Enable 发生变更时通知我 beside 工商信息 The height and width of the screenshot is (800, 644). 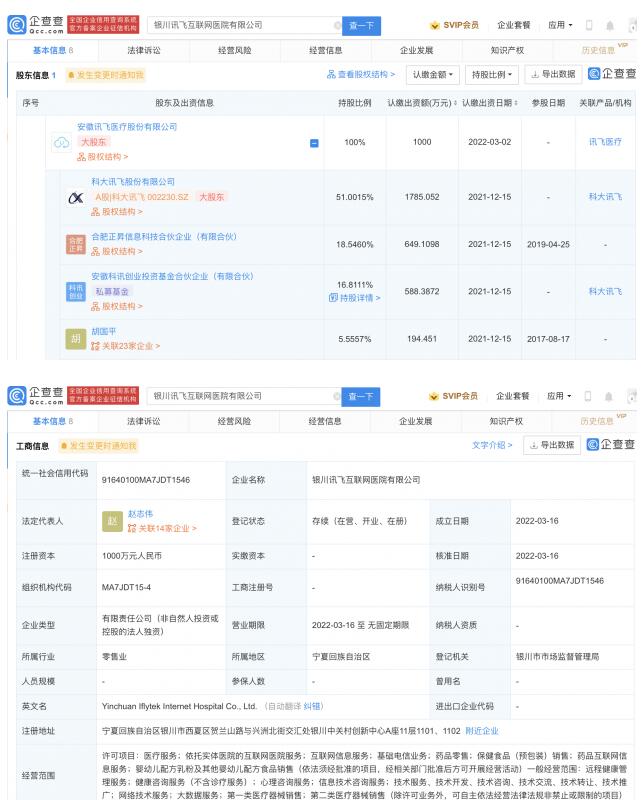(x=99, y=446)
